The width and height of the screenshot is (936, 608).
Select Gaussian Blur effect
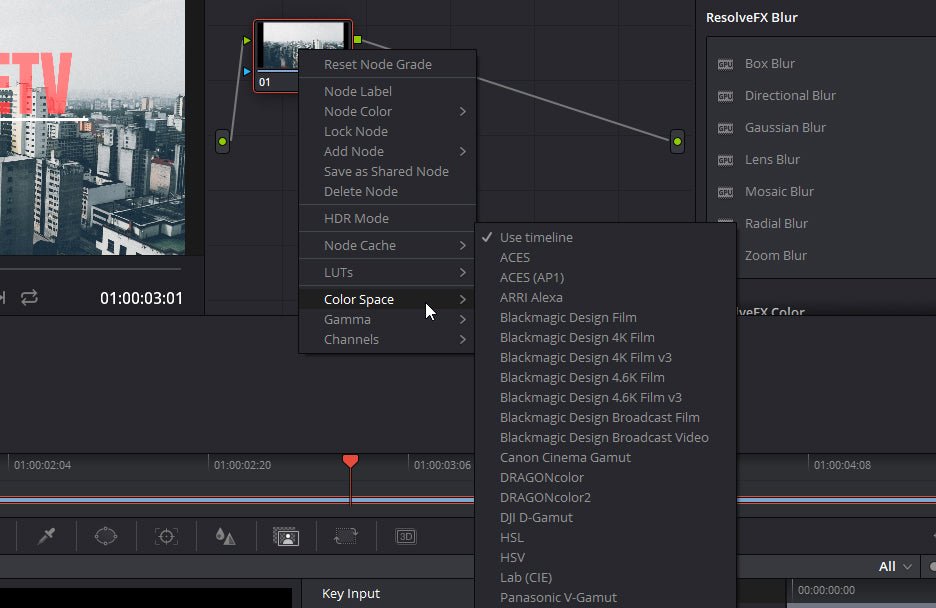785,128
